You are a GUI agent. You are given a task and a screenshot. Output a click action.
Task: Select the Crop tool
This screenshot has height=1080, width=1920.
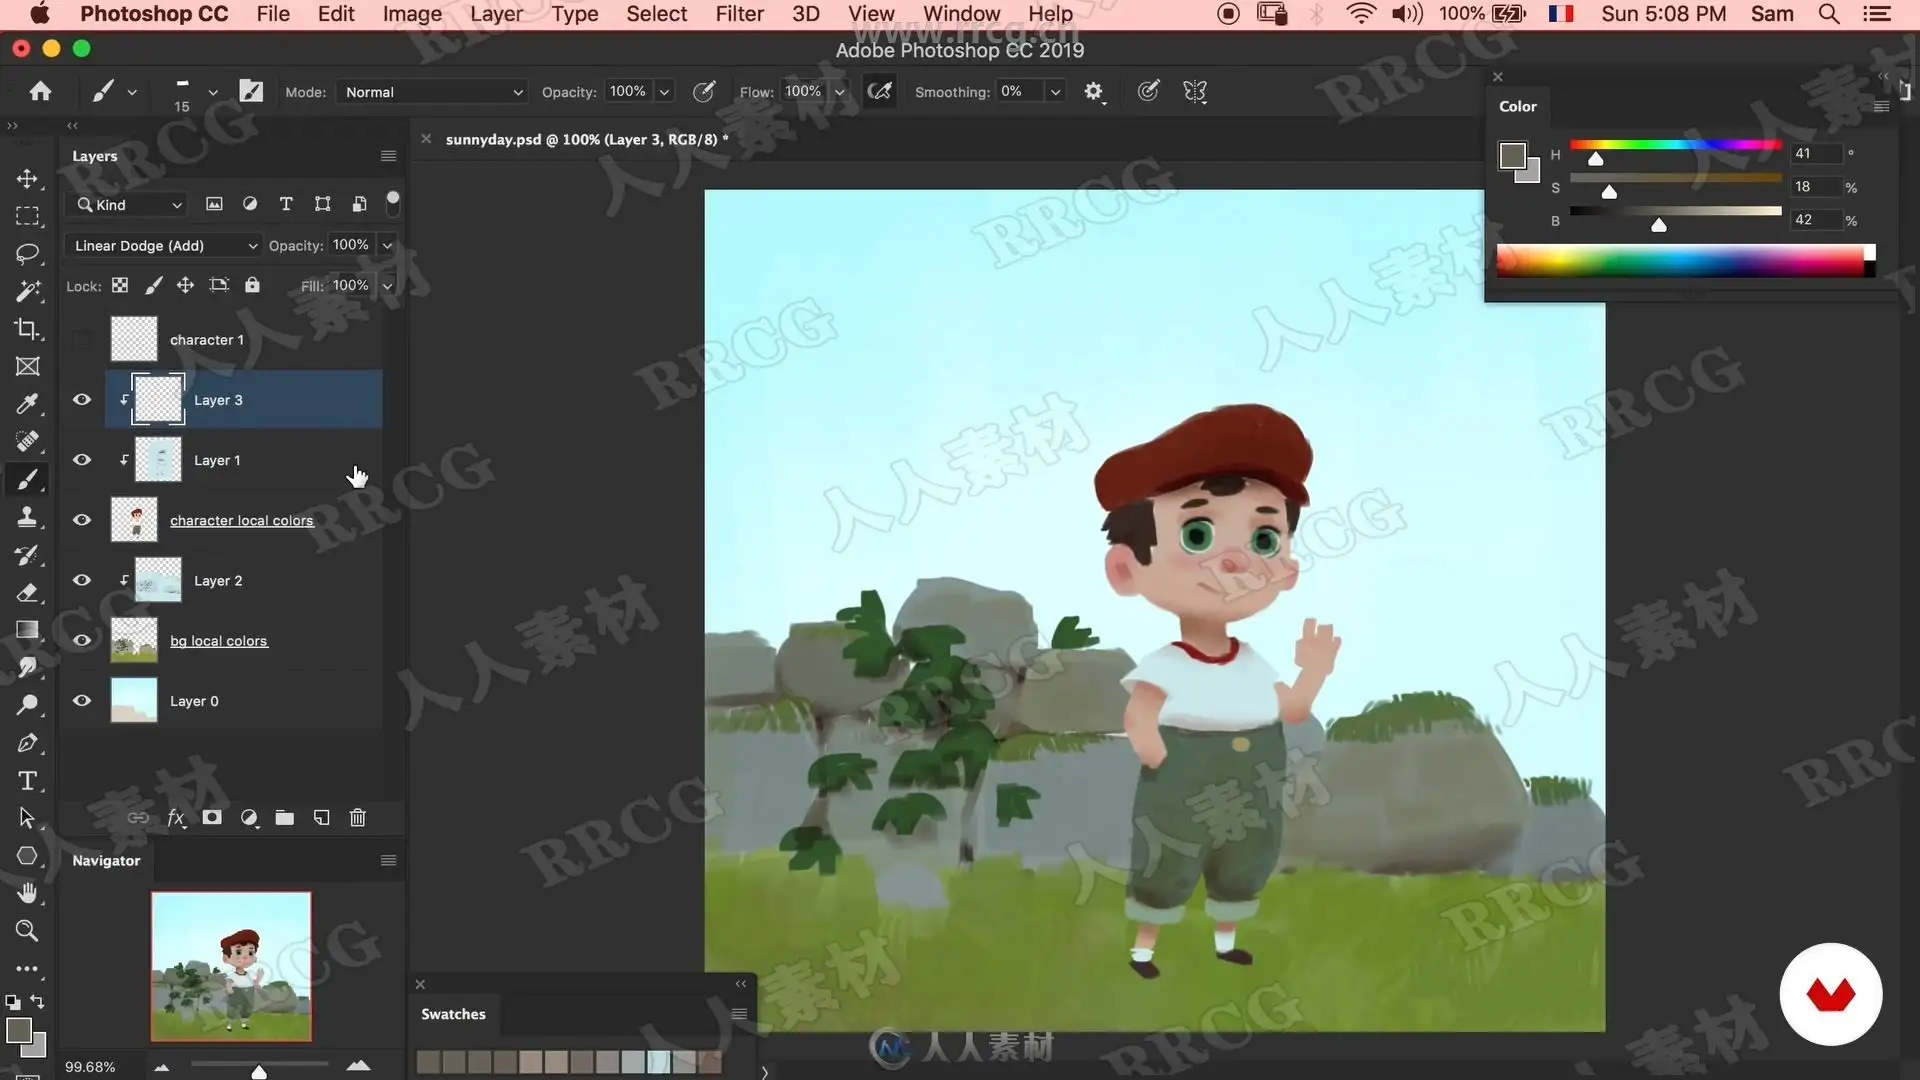27,329
